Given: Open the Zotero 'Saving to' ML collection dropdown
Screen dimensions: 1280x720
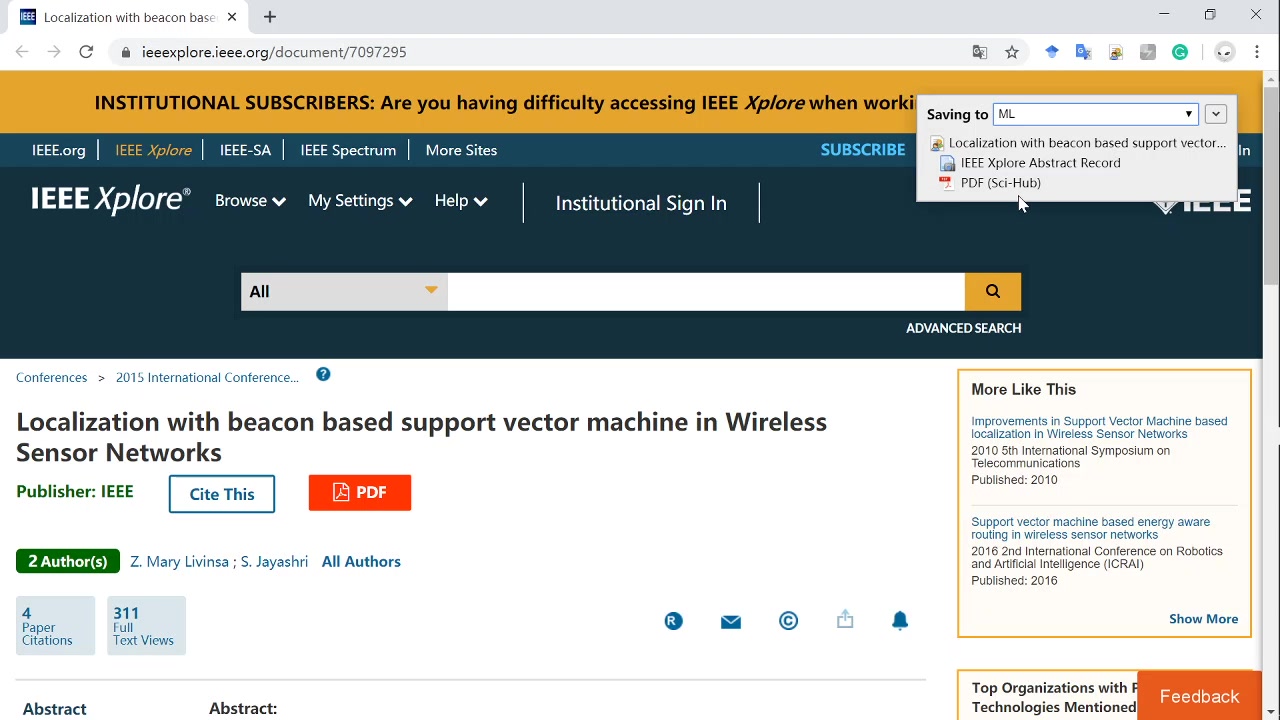Looking at the screenshot, I should 1095,114.
